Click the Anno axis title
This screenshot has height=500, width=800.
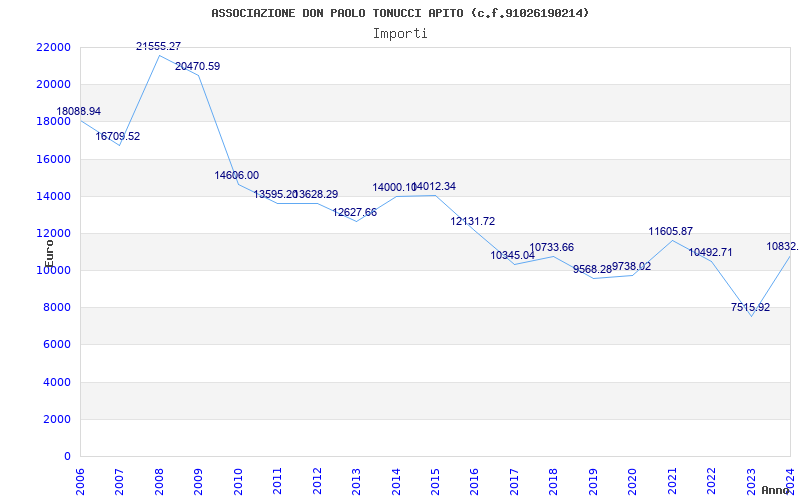point(775,490)
